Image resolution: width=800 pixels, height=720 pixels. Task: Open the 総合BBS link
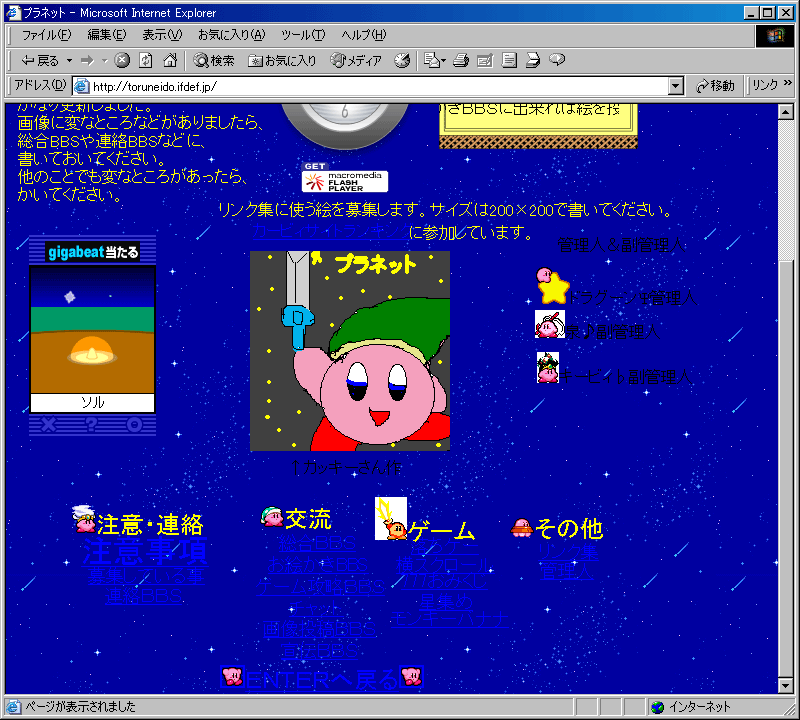point(317,543)
